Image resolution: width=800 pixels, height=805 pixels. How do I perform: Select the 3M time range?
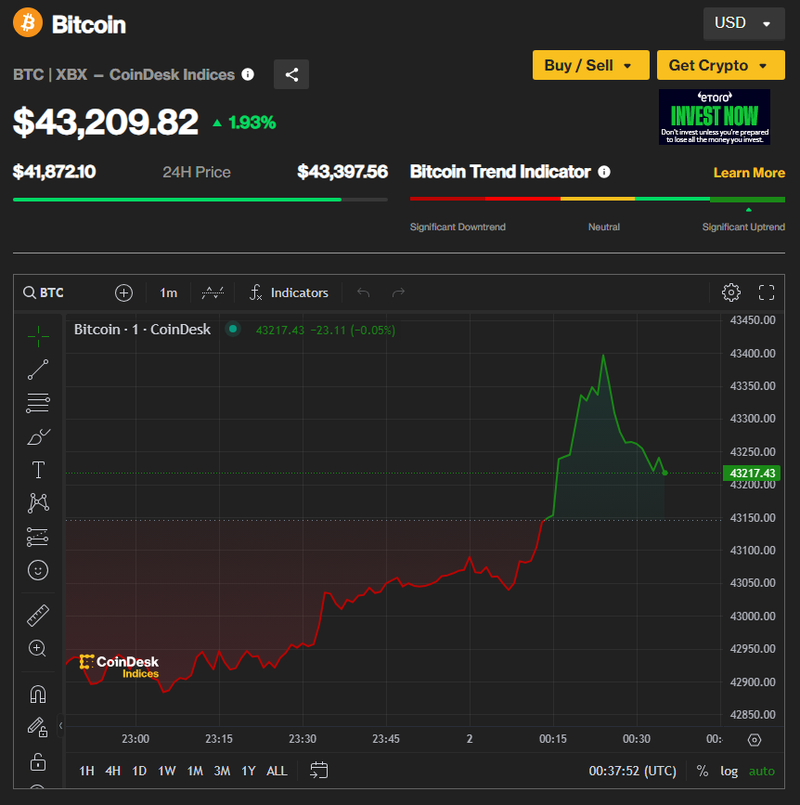click(x=222, y=771)
